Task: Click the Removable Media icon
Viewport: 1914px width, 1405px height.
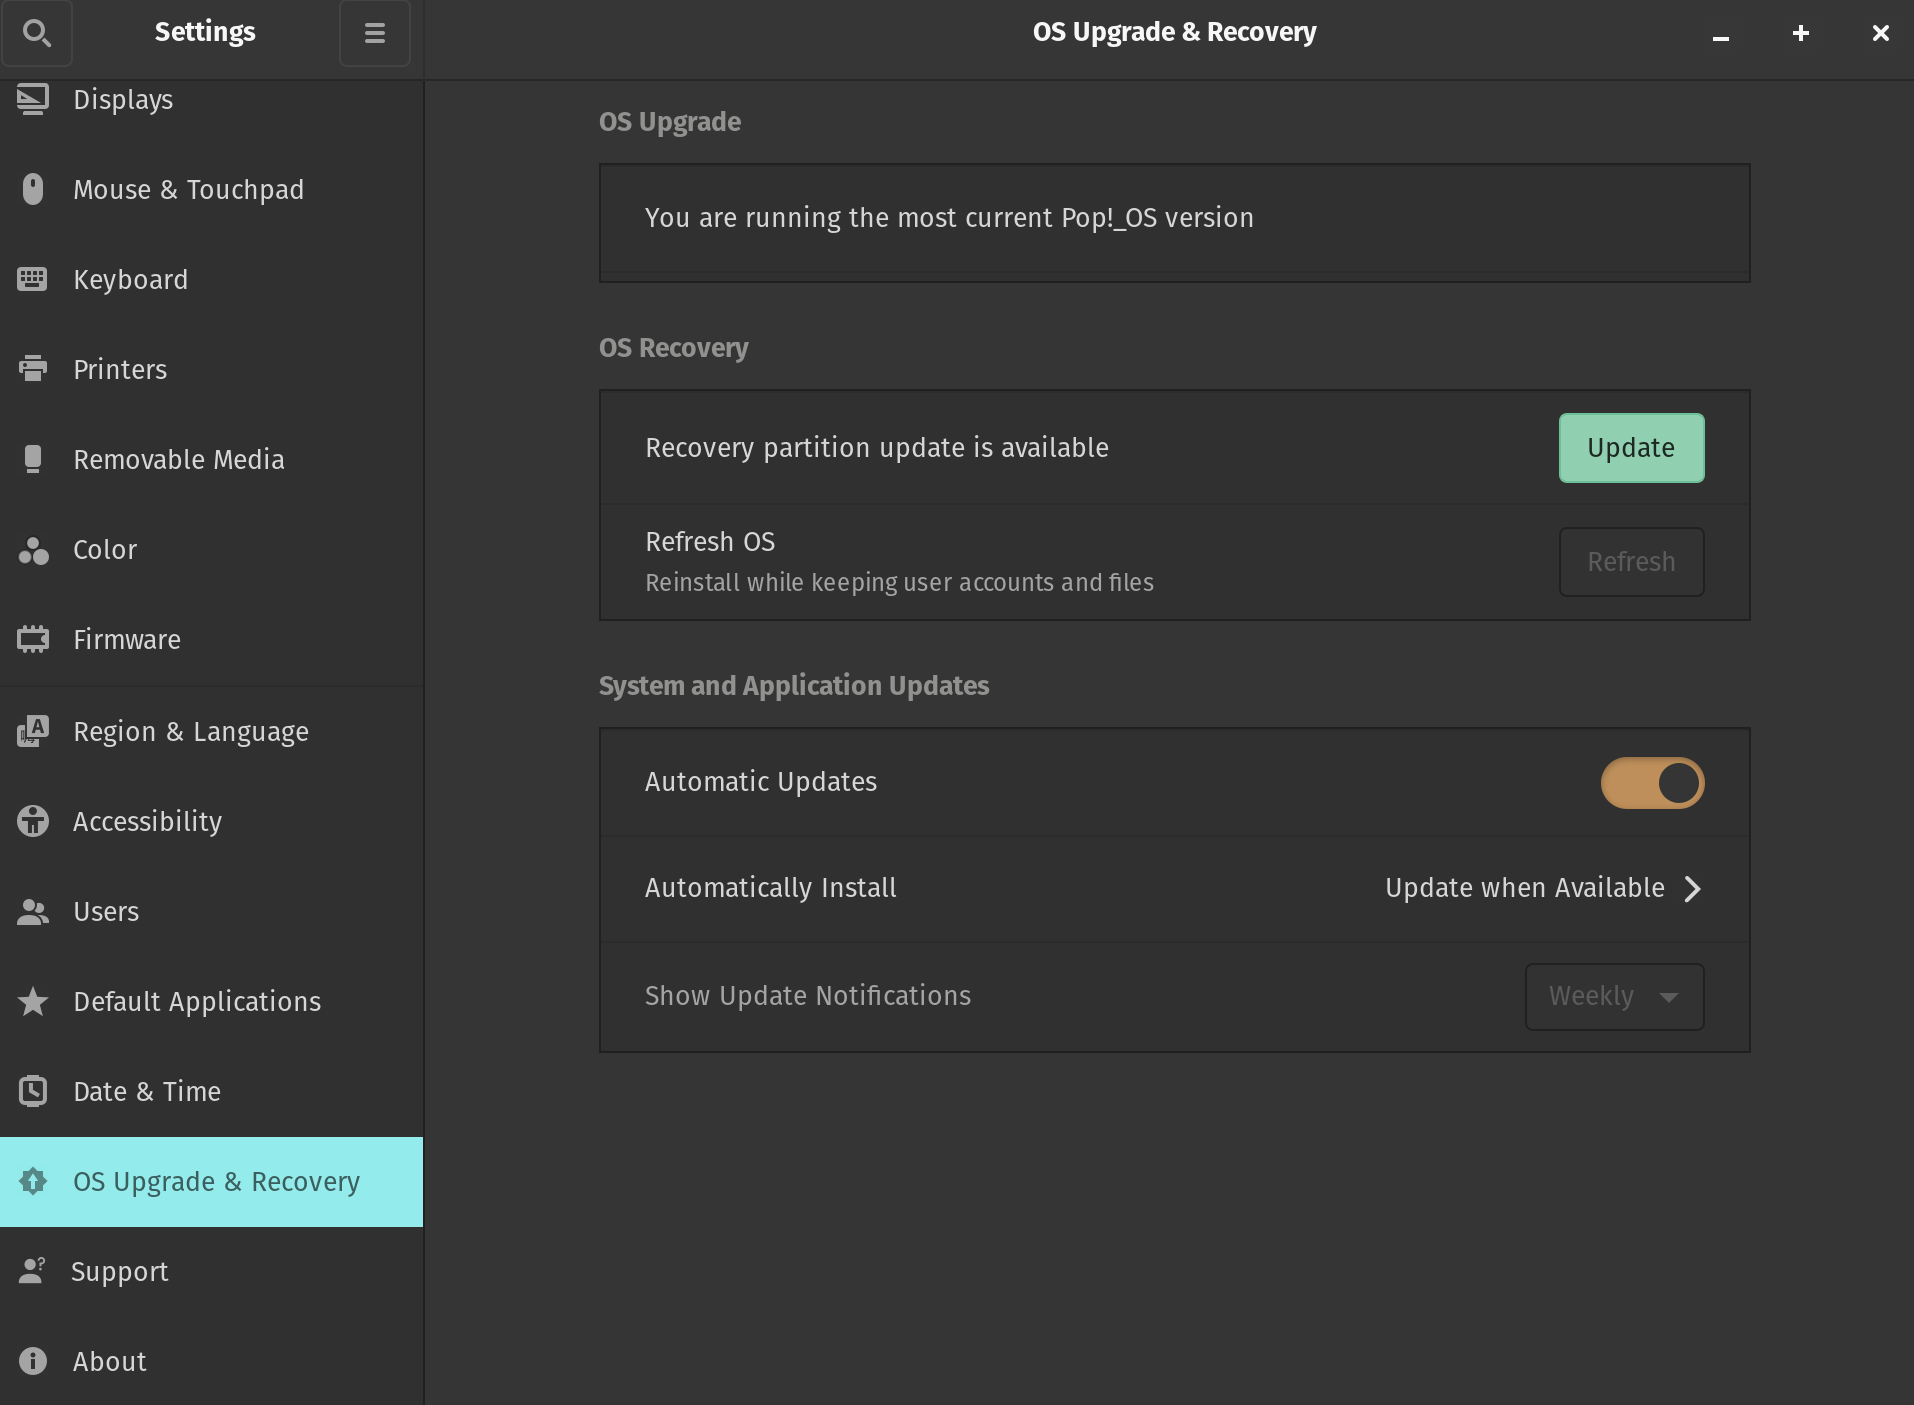Action: [x=33, y=459]
